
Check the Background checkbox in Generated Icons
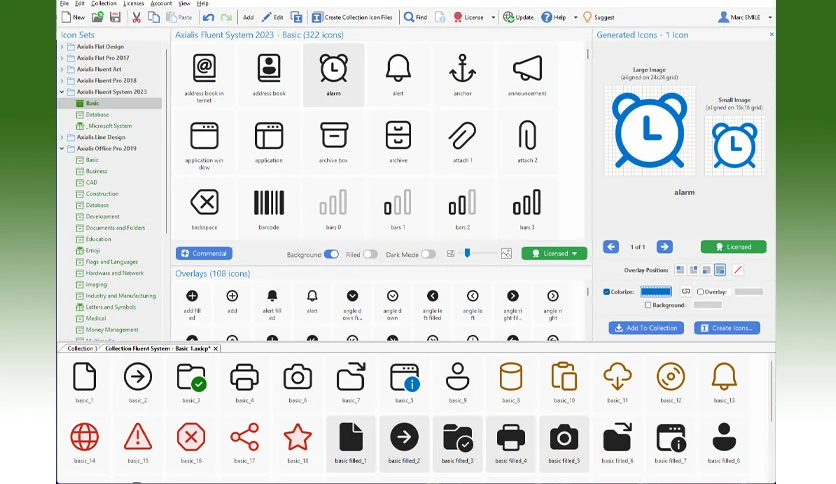pyautogui.click(x=648, y=305)
